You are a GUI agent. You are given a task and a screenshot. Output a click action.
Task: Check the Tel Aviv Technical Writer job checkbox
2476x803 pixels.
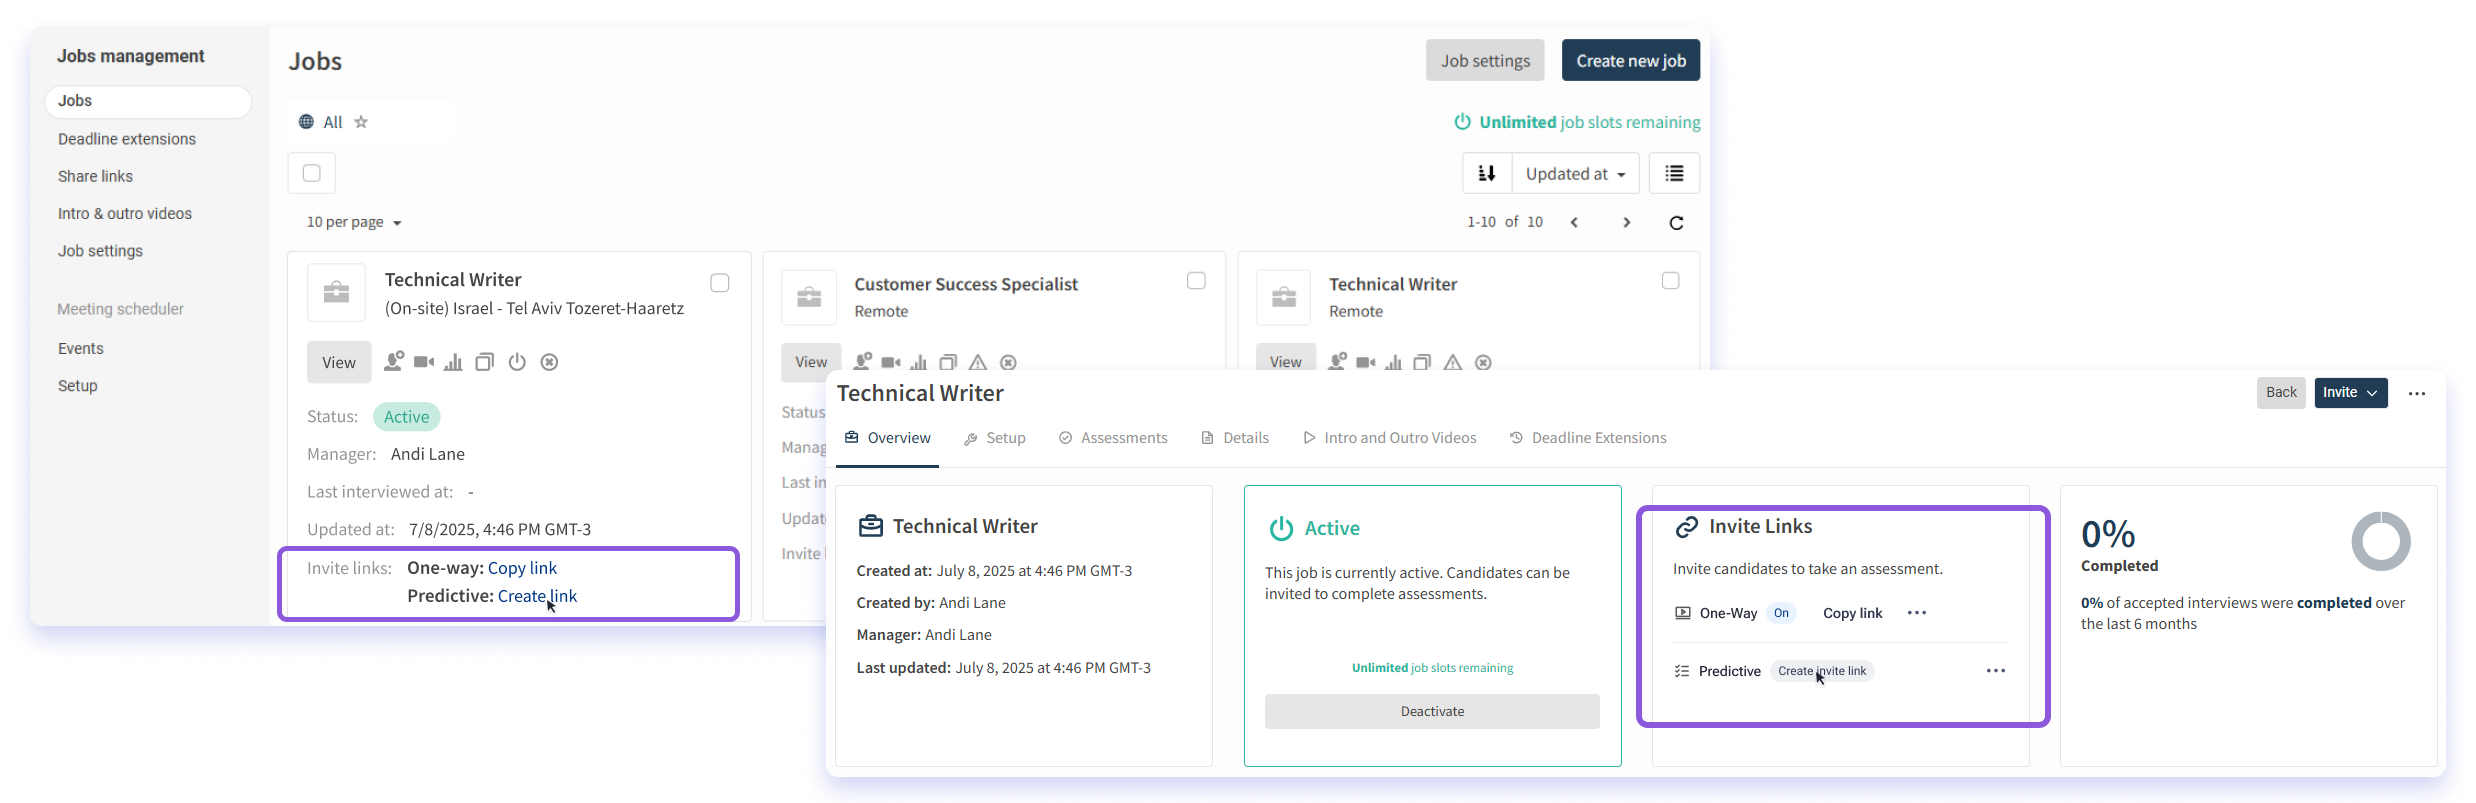[719, 283]
